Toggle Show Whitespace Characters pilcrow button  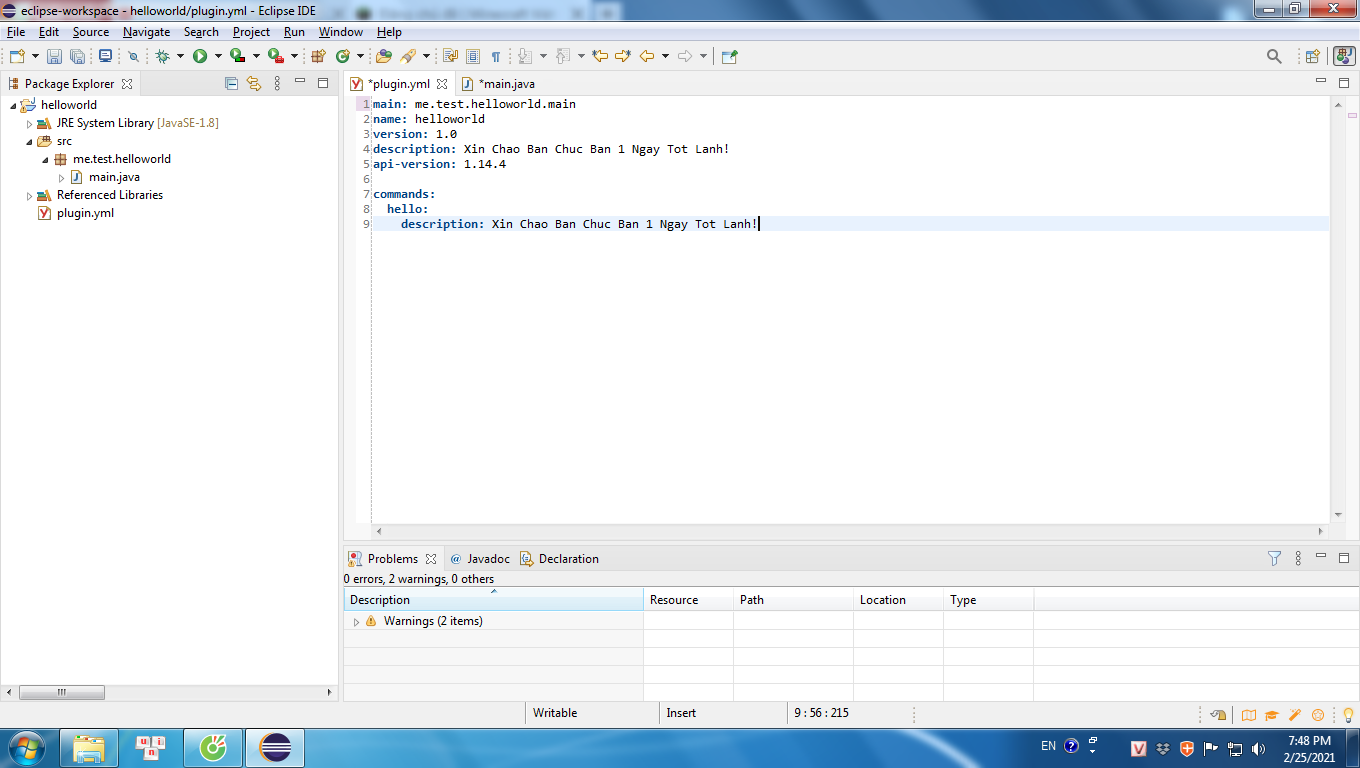[495, 57]
